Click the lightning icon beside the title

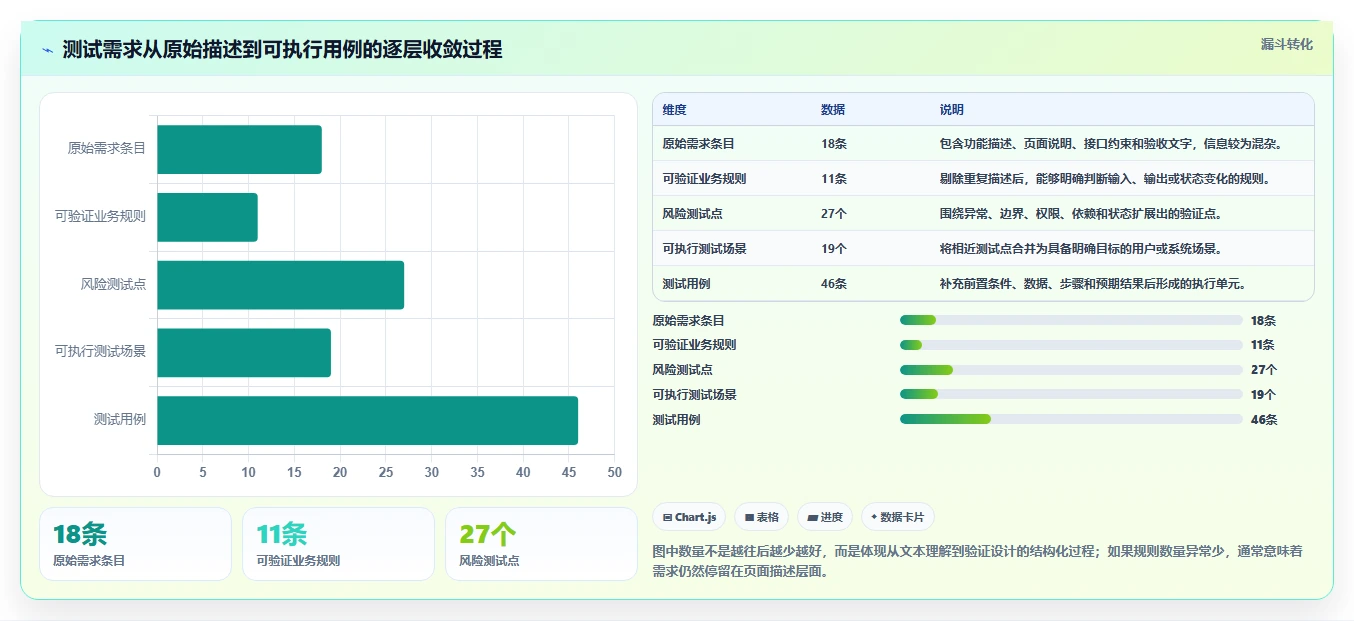tap(48, 50)
